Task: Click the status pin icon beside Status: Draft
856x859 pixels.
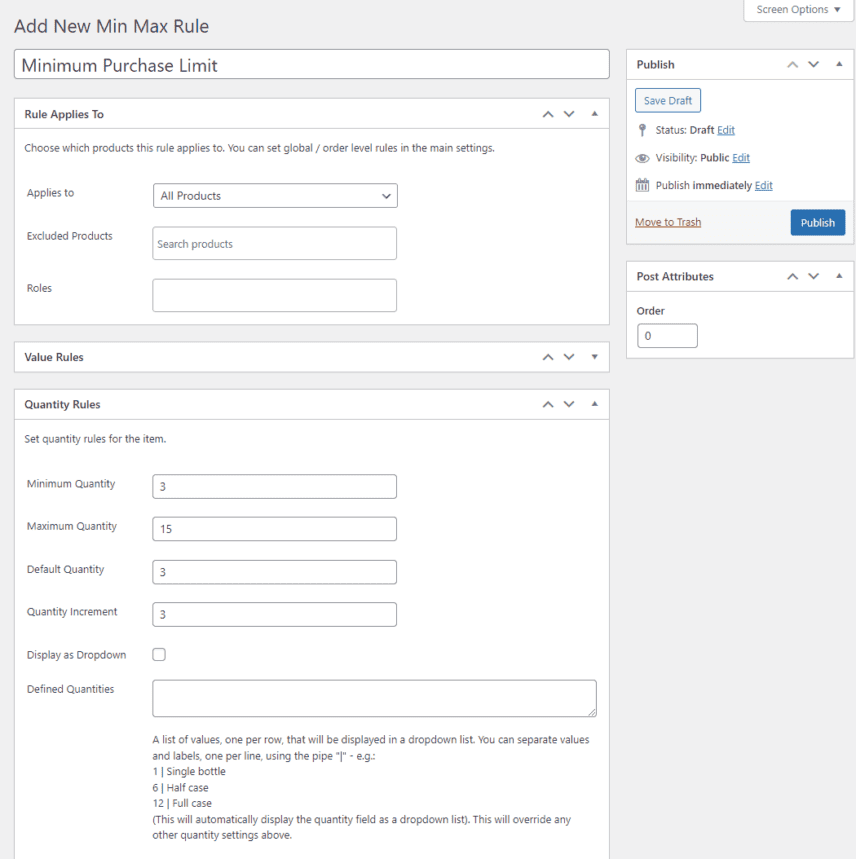Action: tap(641, 130)
